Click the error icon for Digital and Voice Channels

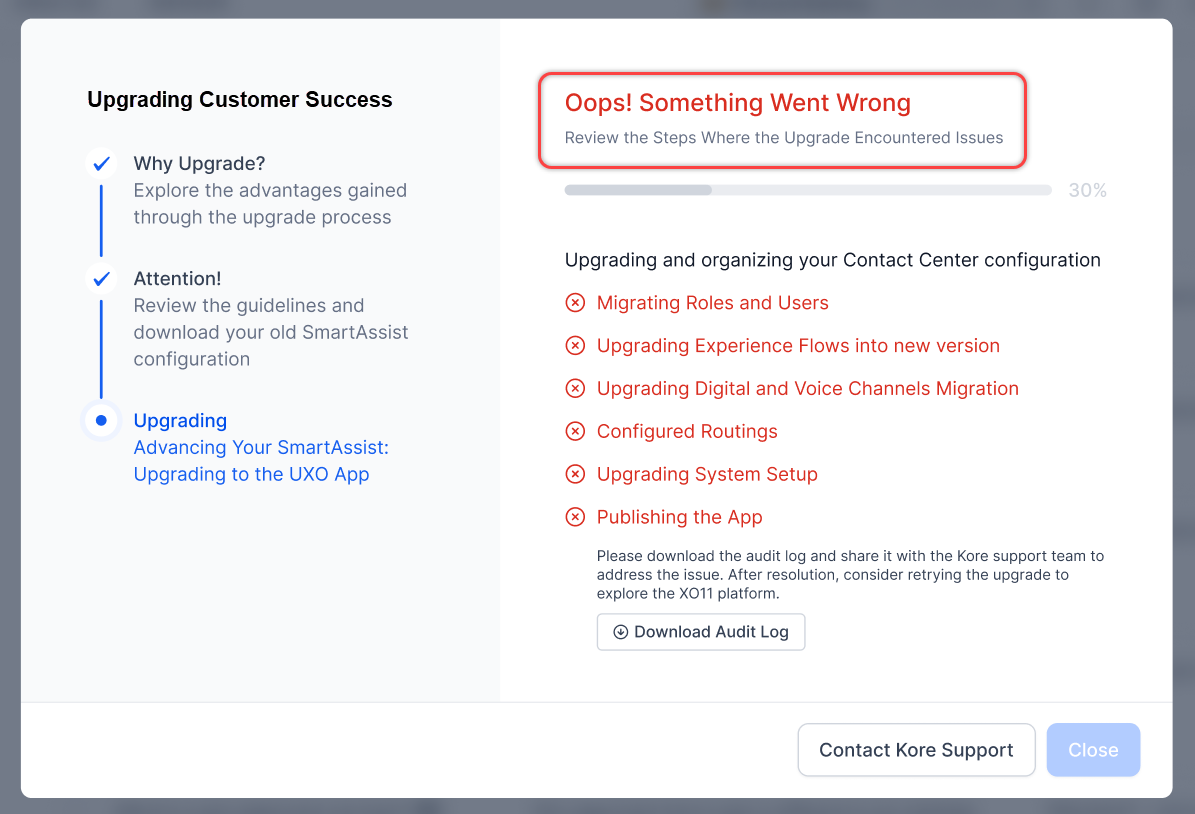point(575,389)
